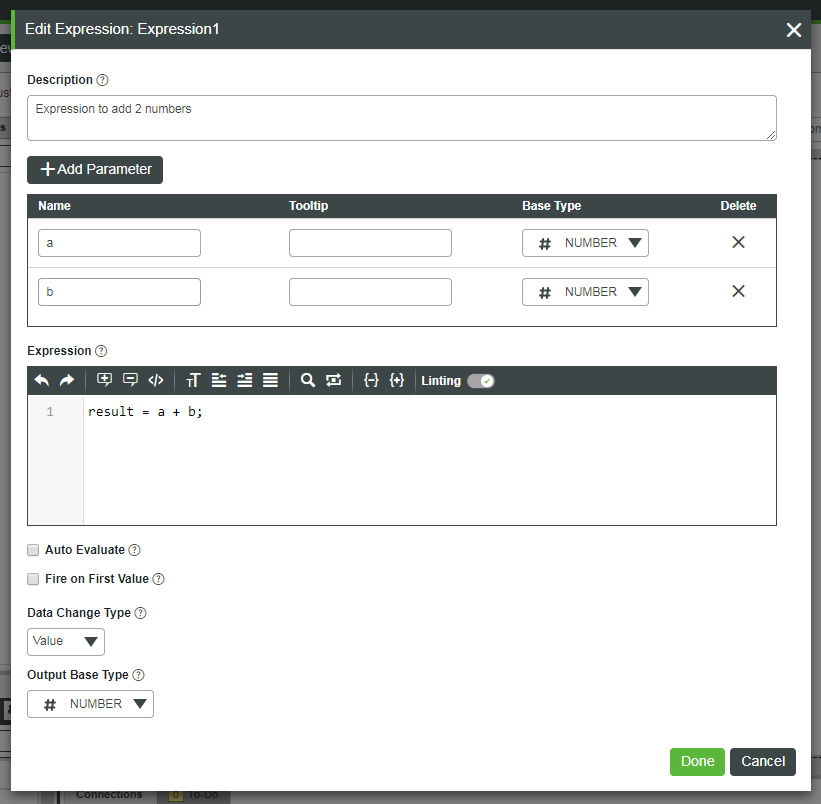Click line number 1 in the gutter
Image resolution: width=821 pixels, height=804 pixels.
pyautogui.click(x=50, y=412)
